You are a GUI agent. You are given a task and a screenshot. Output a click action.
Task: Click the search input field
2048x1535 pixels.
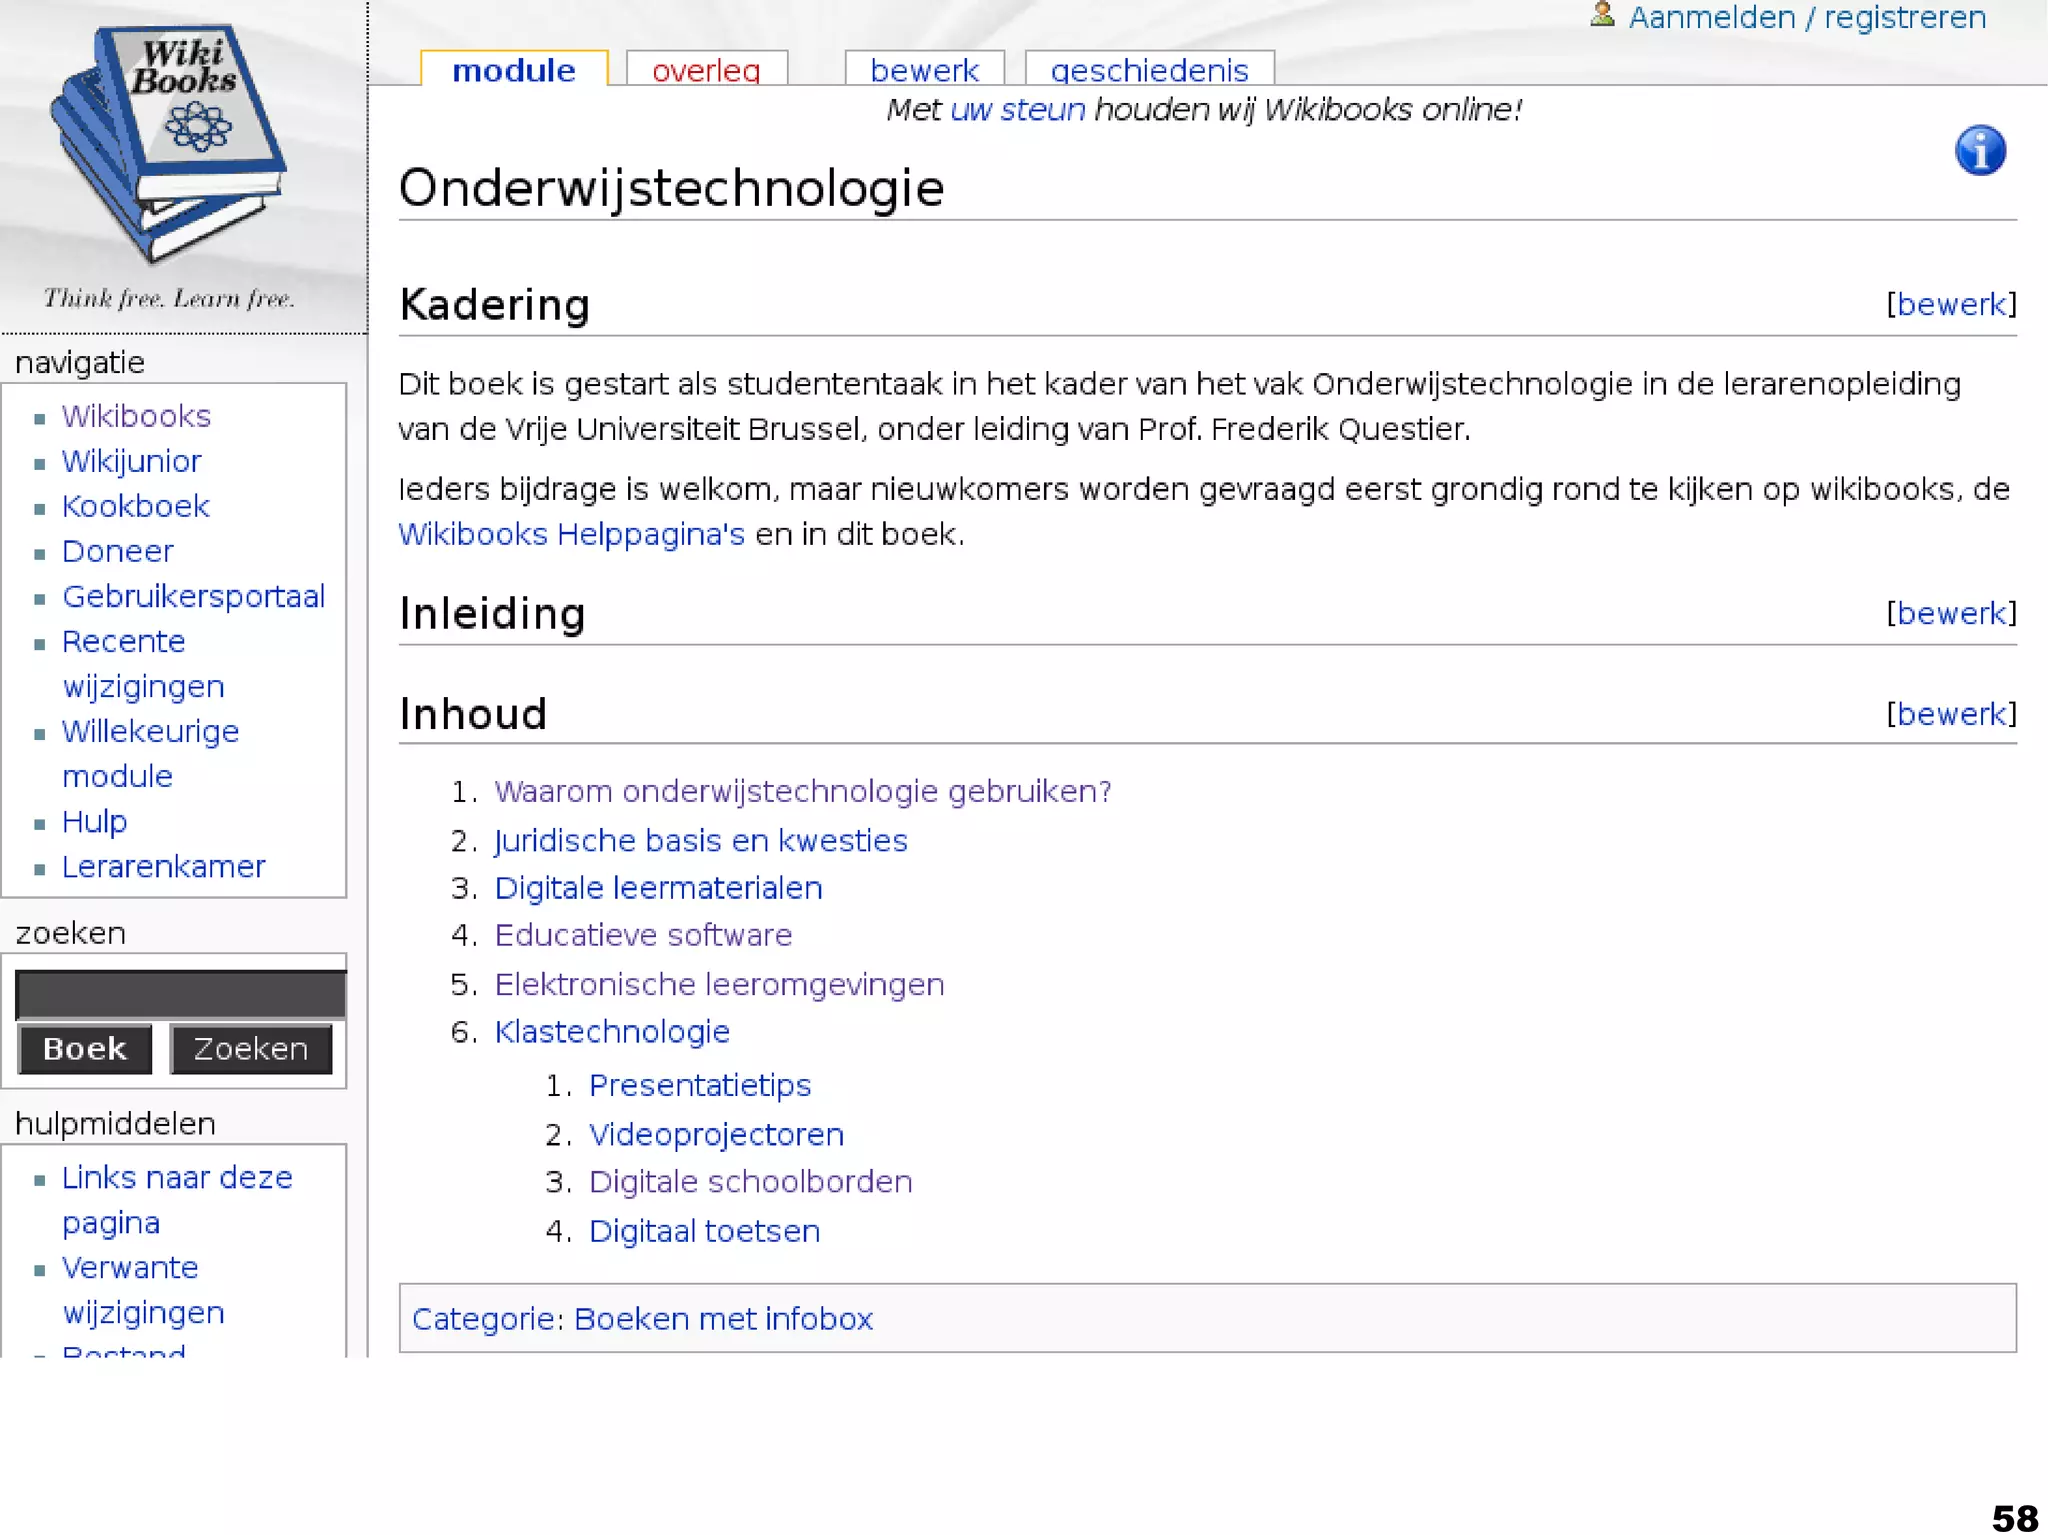(180, 994)
